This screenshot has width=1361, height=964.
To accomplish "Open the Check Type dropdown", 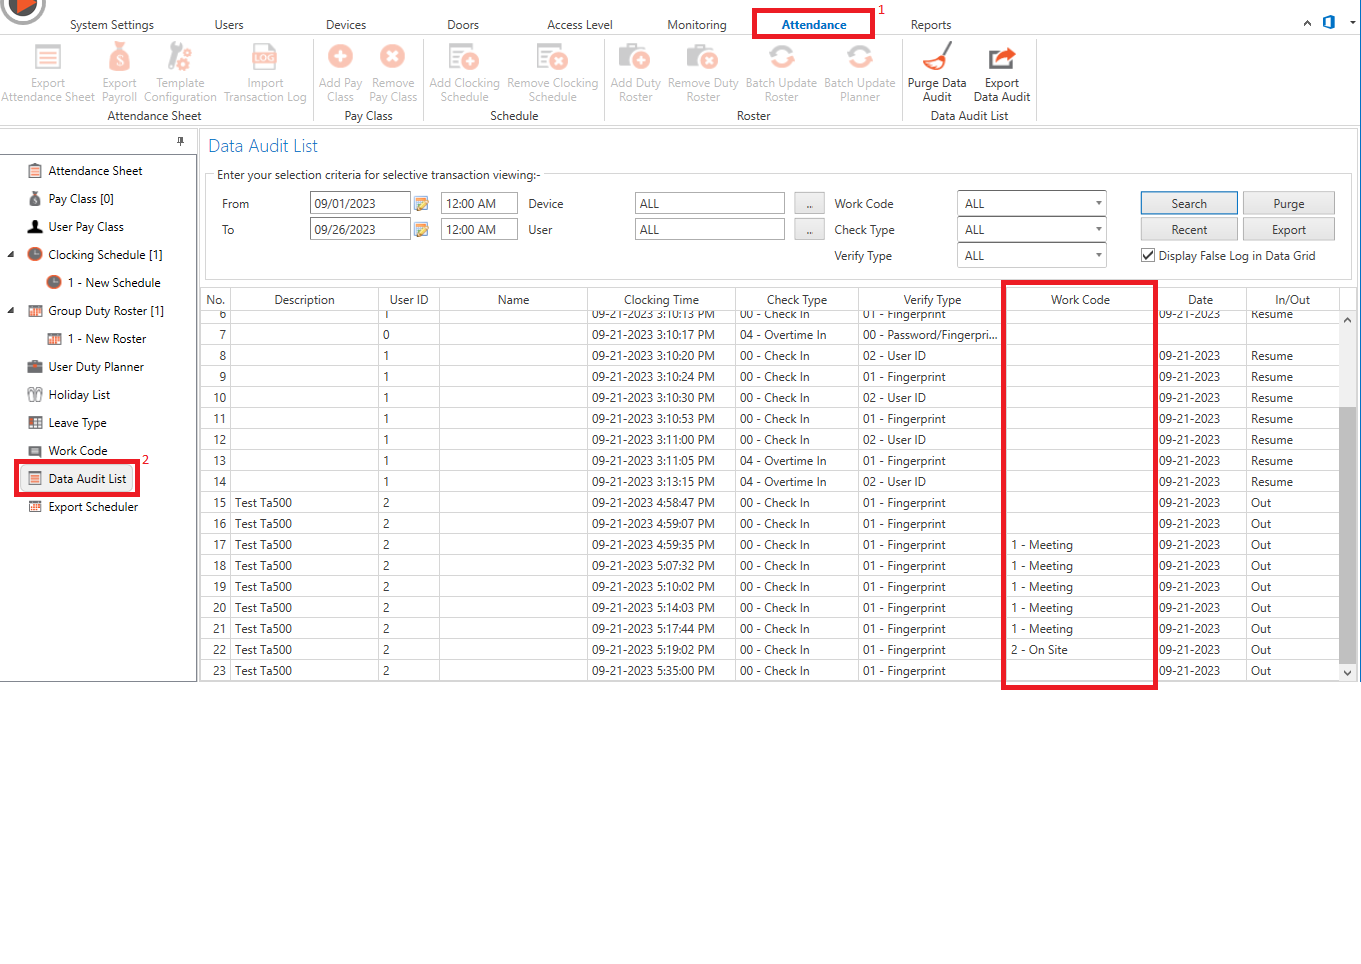I will tap(1098, 229).
